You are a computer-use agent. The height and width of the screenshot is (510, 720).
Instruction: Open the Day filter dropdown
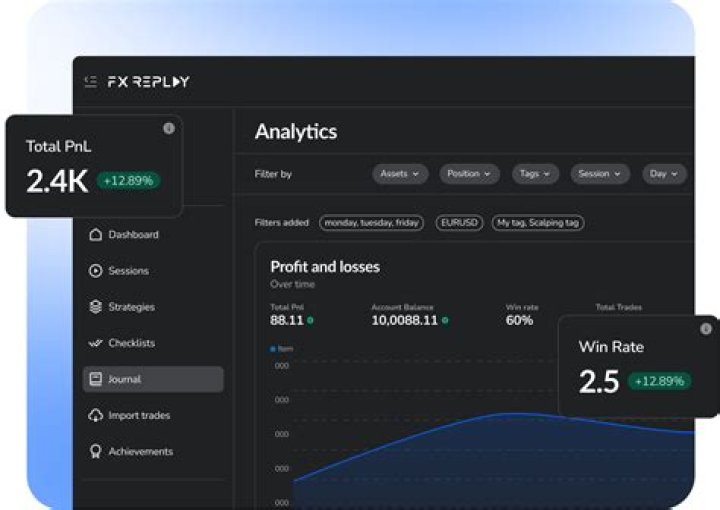click(x=664, y=174)
